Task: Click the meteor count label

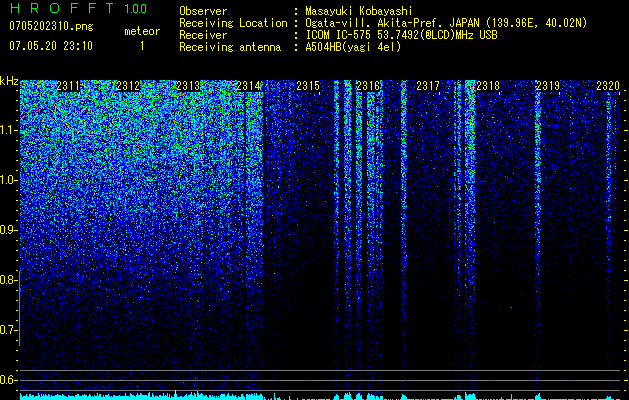Action: pos(142,31)
